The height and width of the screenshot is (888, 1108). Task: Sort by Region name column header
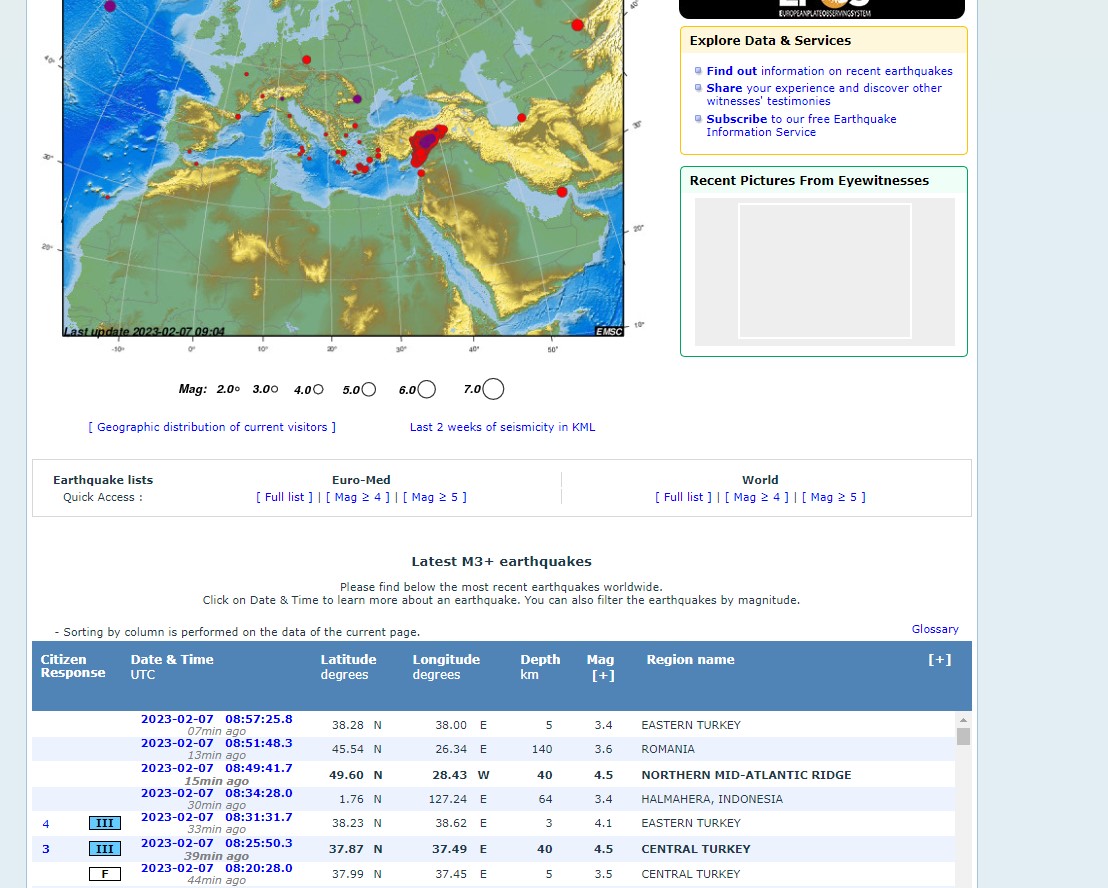click(690, 660)
